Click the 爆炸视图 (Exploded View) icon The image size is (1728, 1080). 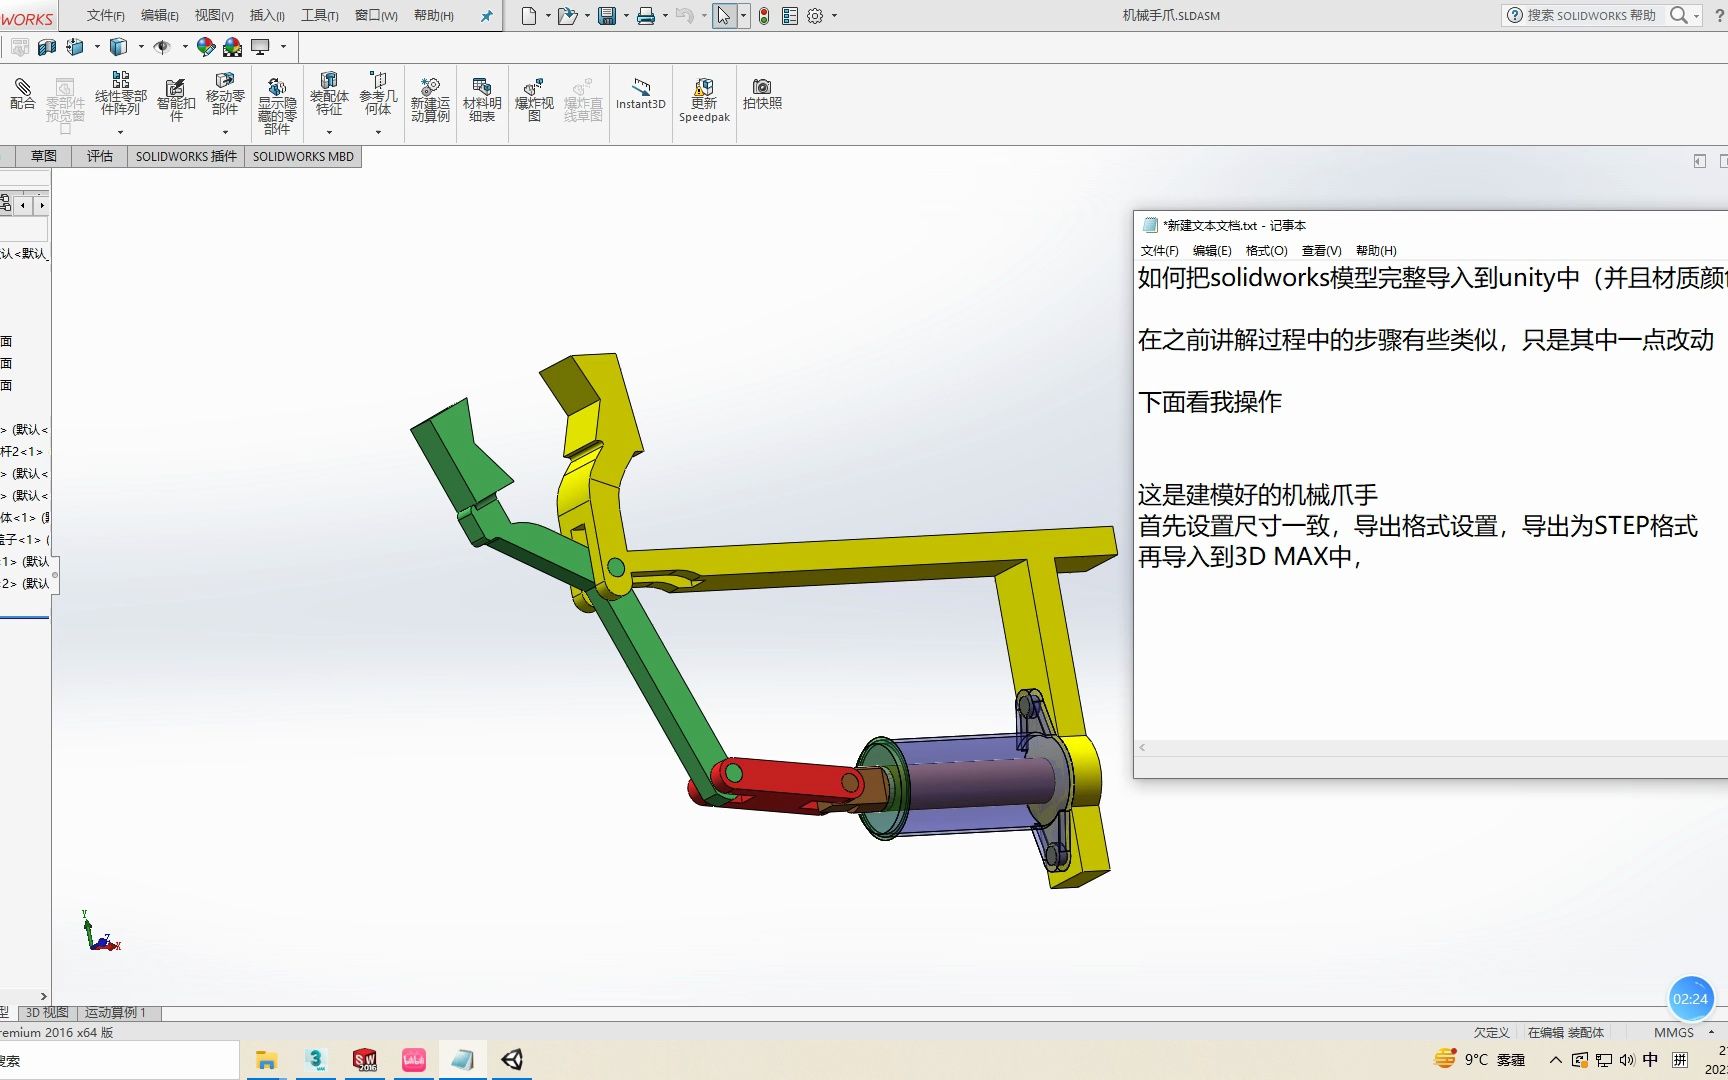[533, 95]
